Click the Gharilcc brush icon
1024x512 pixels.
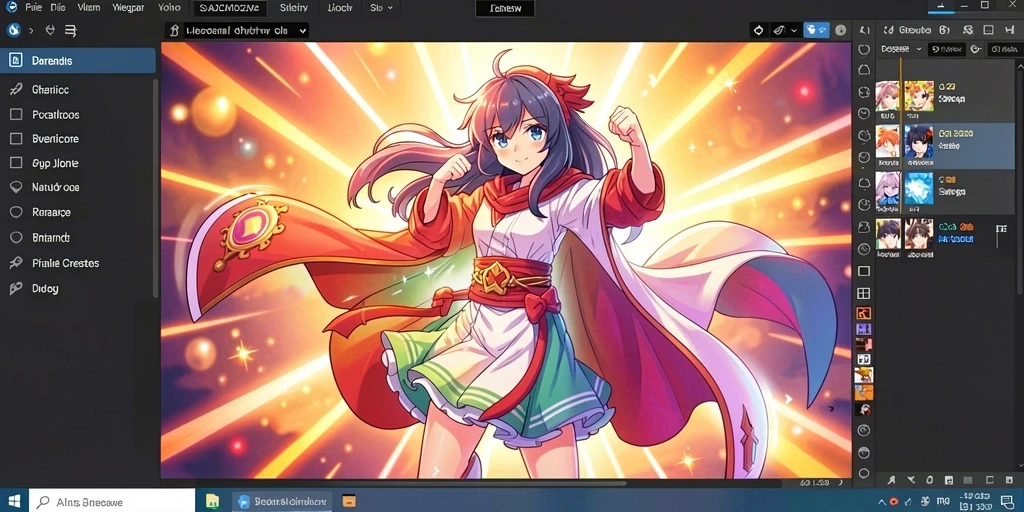tap(16, 90)
